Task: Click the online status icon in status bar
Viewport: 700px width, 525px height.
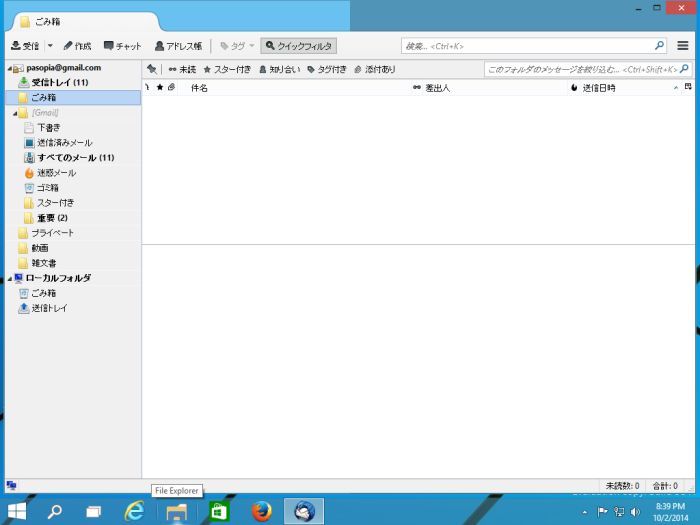Action: point(12,485)
